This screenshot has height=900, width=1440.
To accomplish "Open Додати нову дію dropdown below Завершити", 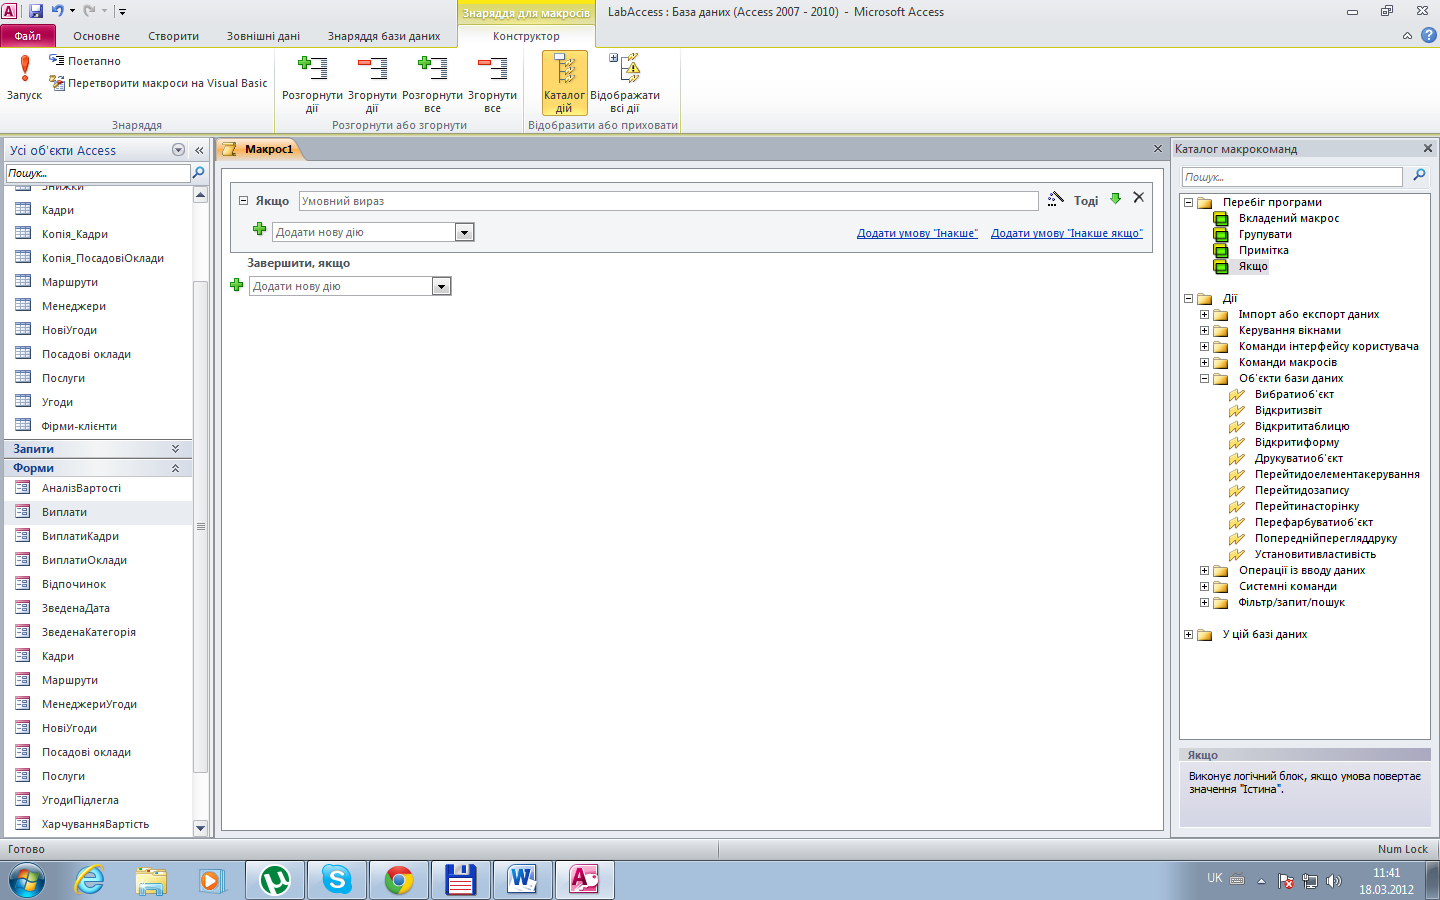I will tap(441, 286).
